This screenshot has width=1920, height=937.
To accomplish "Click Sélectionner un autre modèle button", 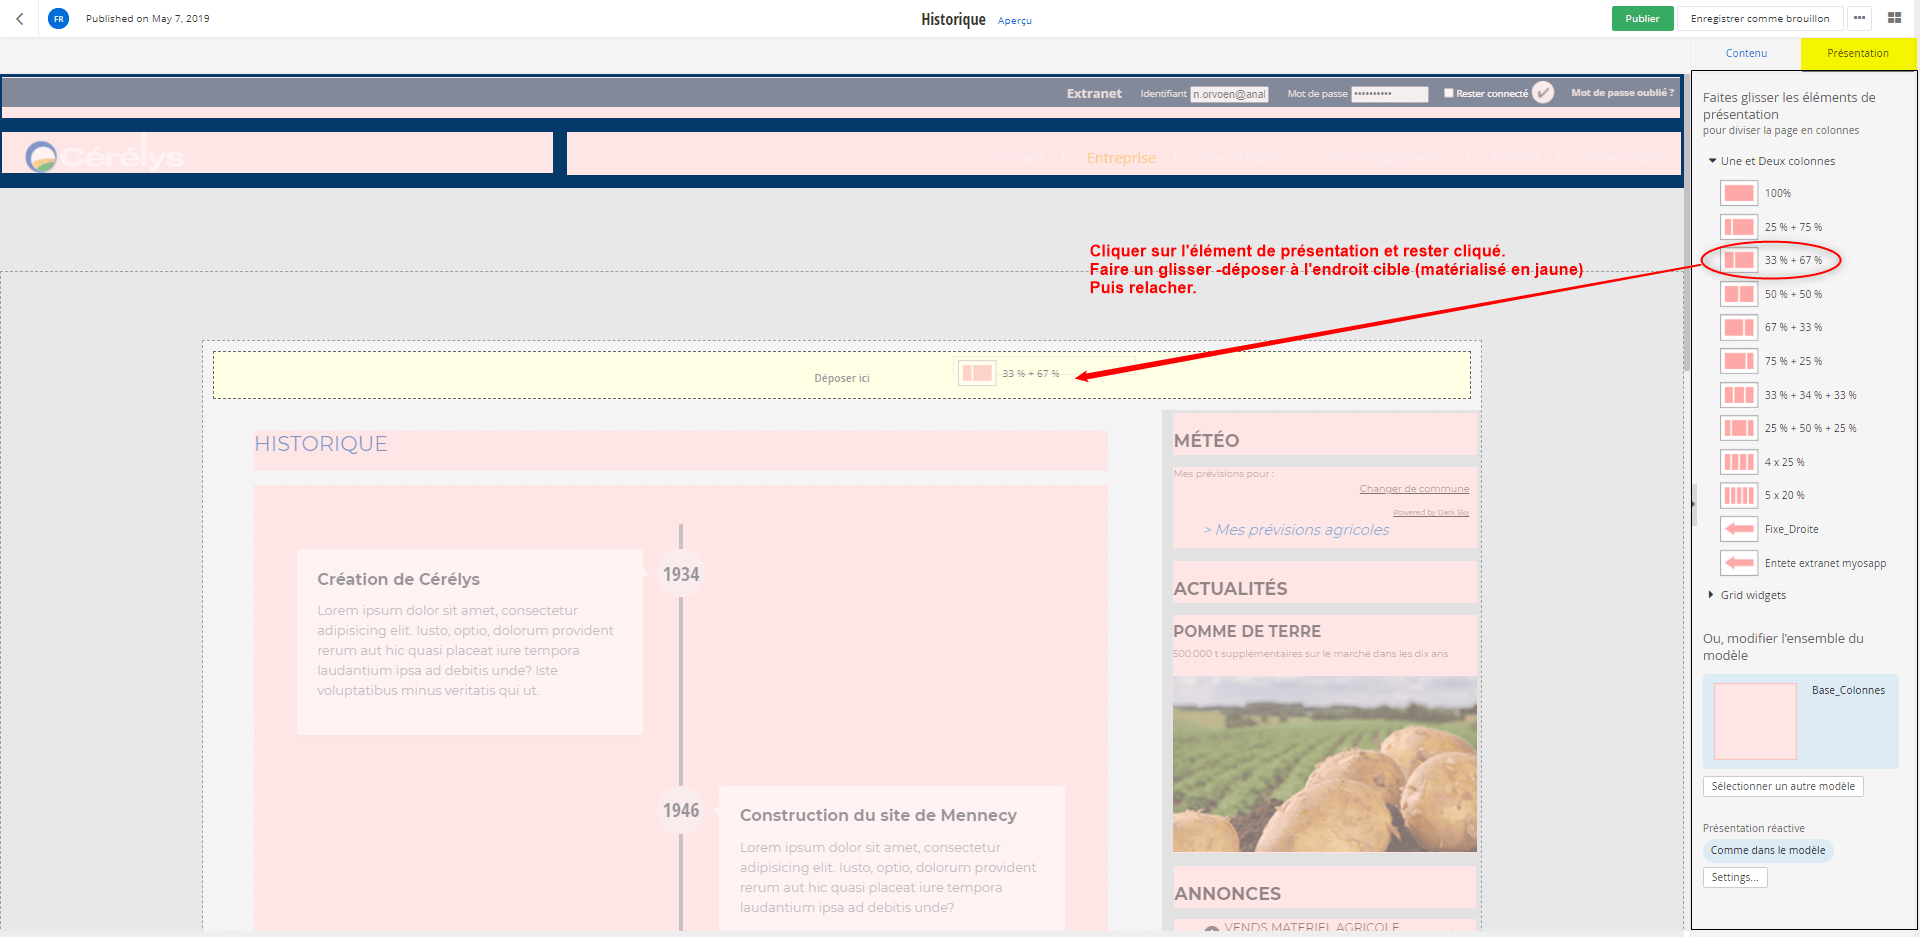I will coord(1782,787).
